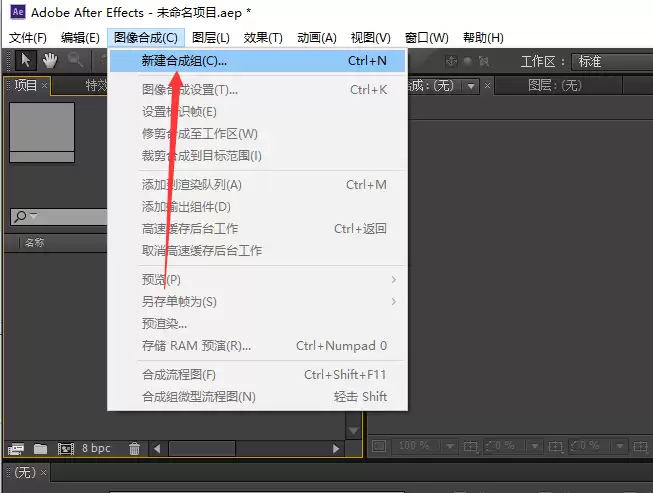Click the project preview thumbnail

click(42, 132)
